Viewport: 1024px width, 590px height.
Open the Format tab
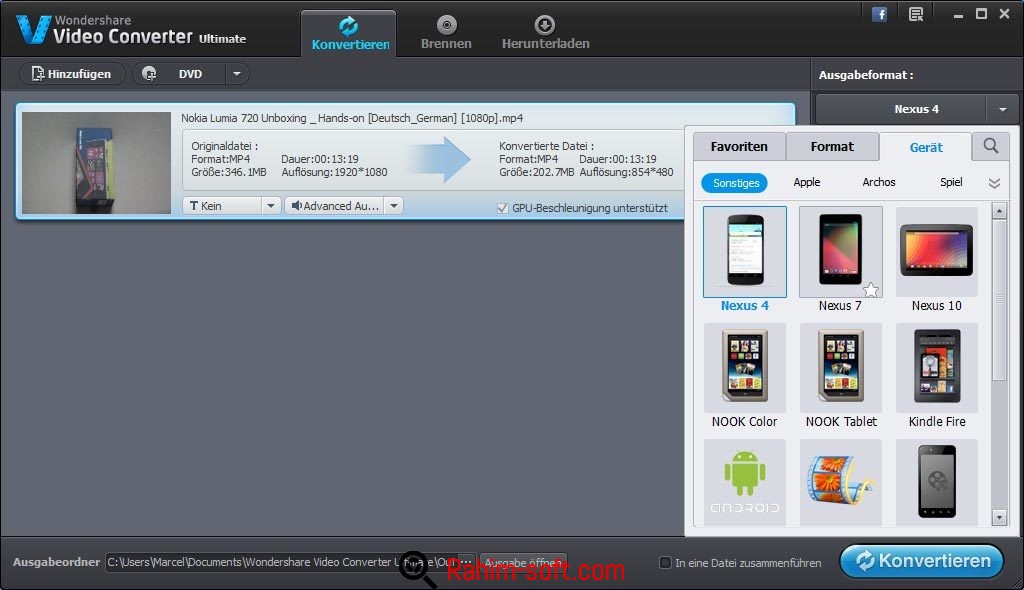click(x=832, y=146)
